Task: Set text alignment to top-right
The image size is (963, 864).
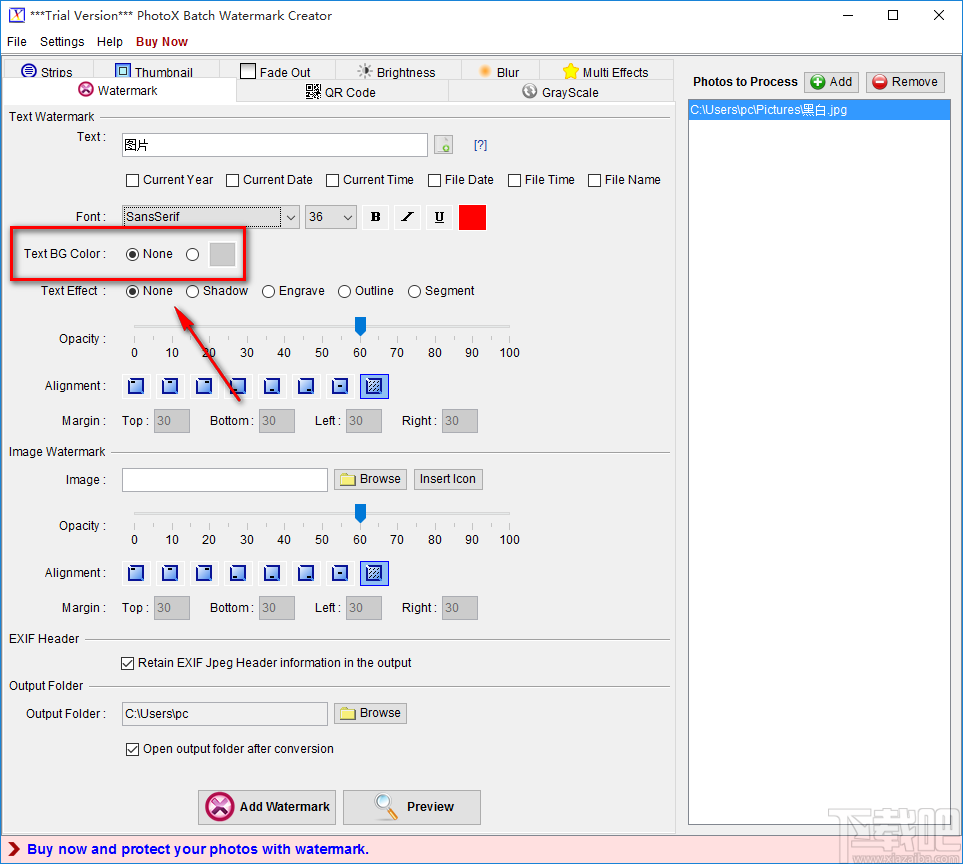Action: [204, 386]
